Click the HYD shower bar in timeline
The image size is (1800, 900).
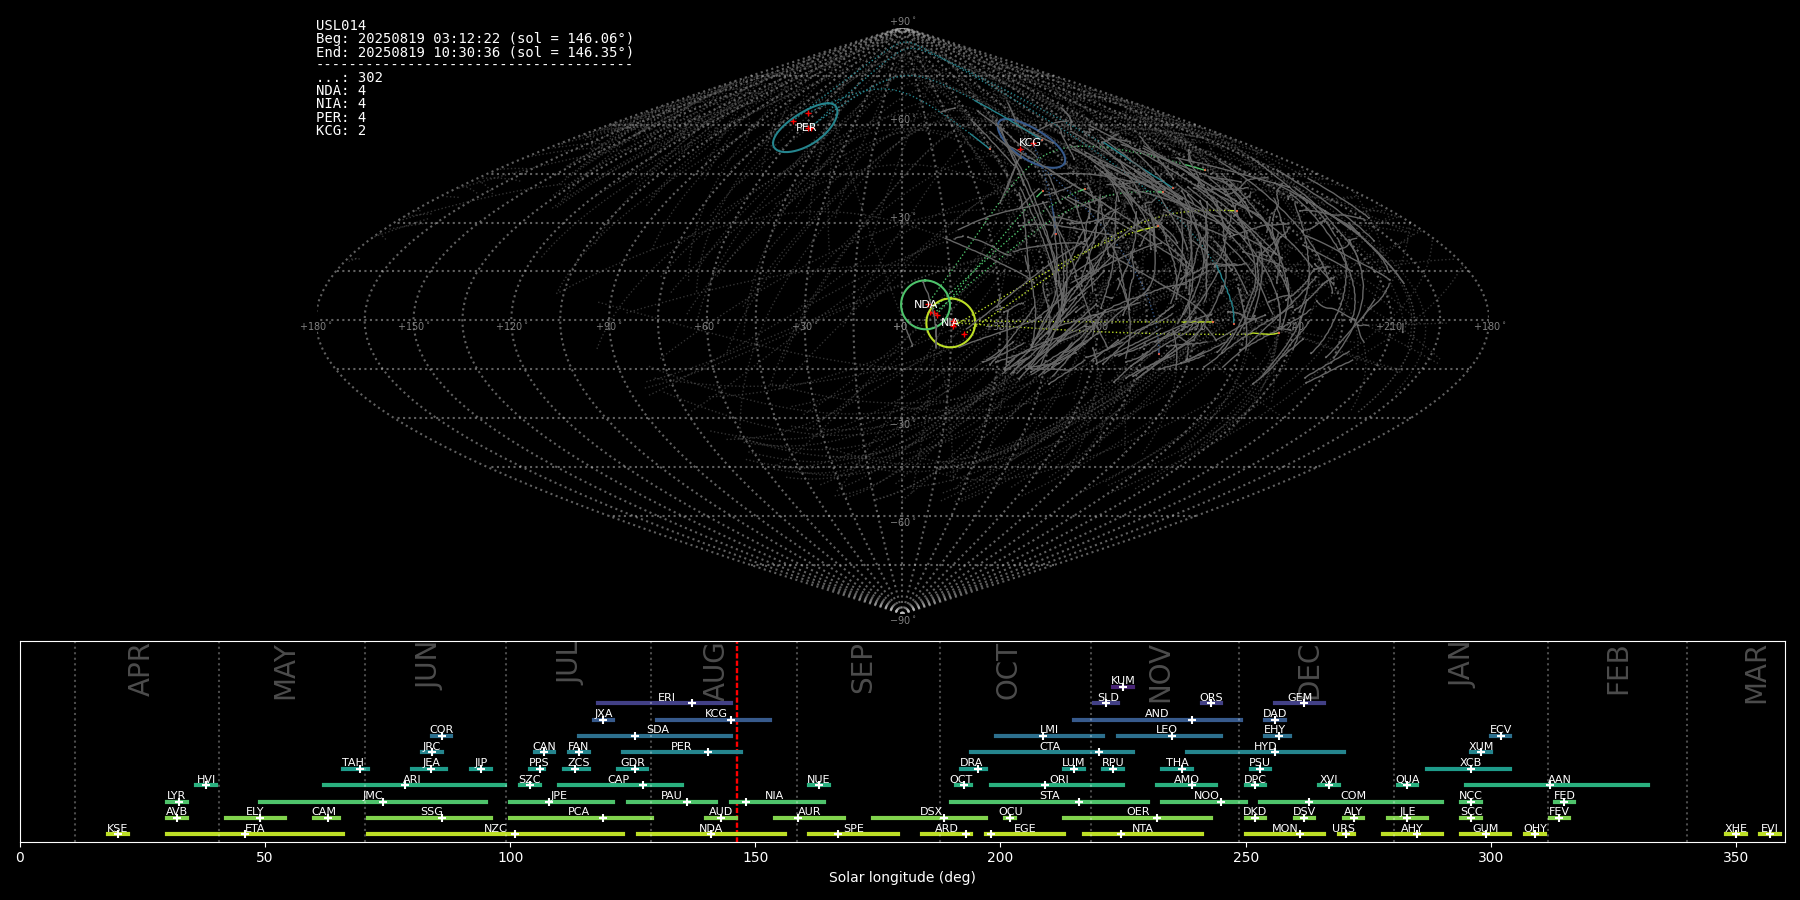point(1265,752)
